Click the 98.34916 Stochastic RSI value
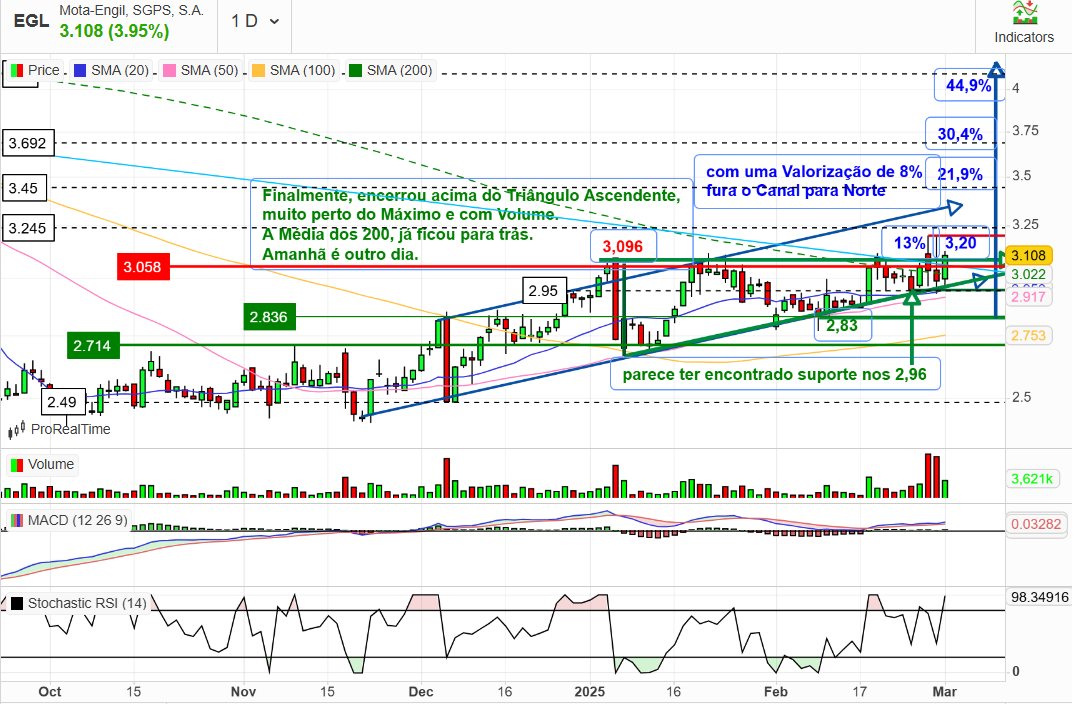Viewport: 1077px width, 704px height. [1039, 598]
